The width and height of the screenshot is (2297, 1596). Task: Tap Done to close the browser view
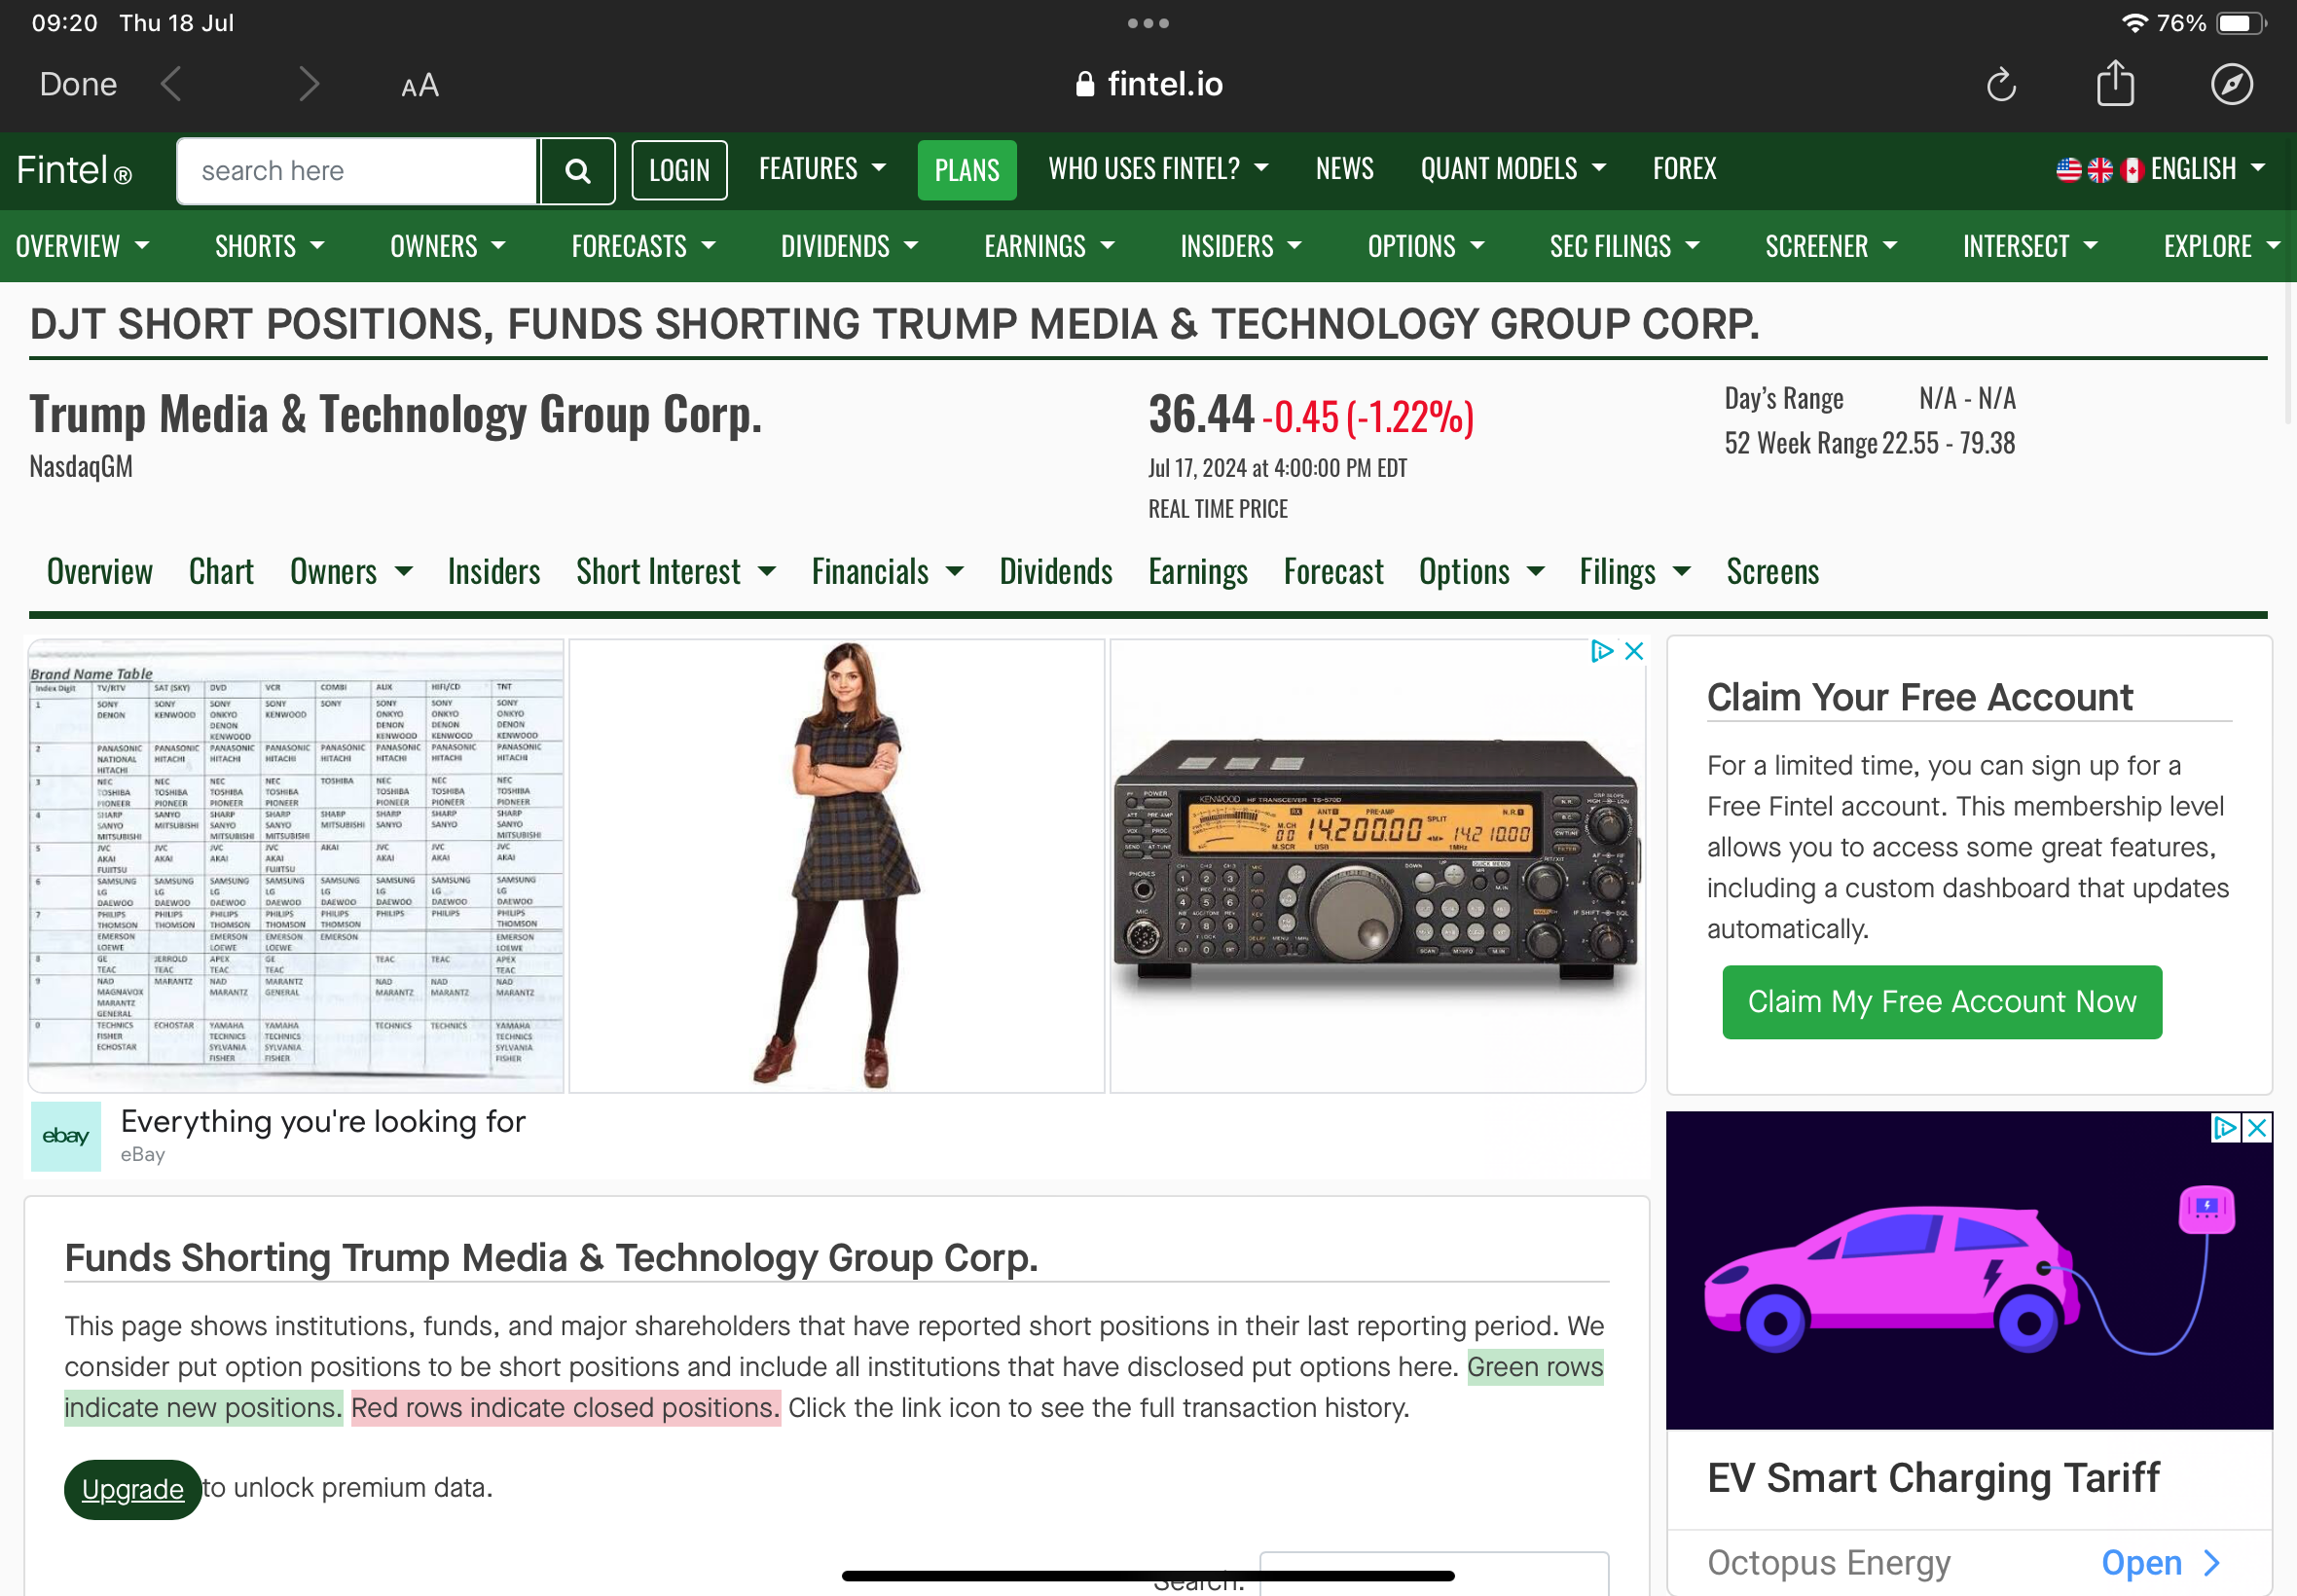(78, 84)
